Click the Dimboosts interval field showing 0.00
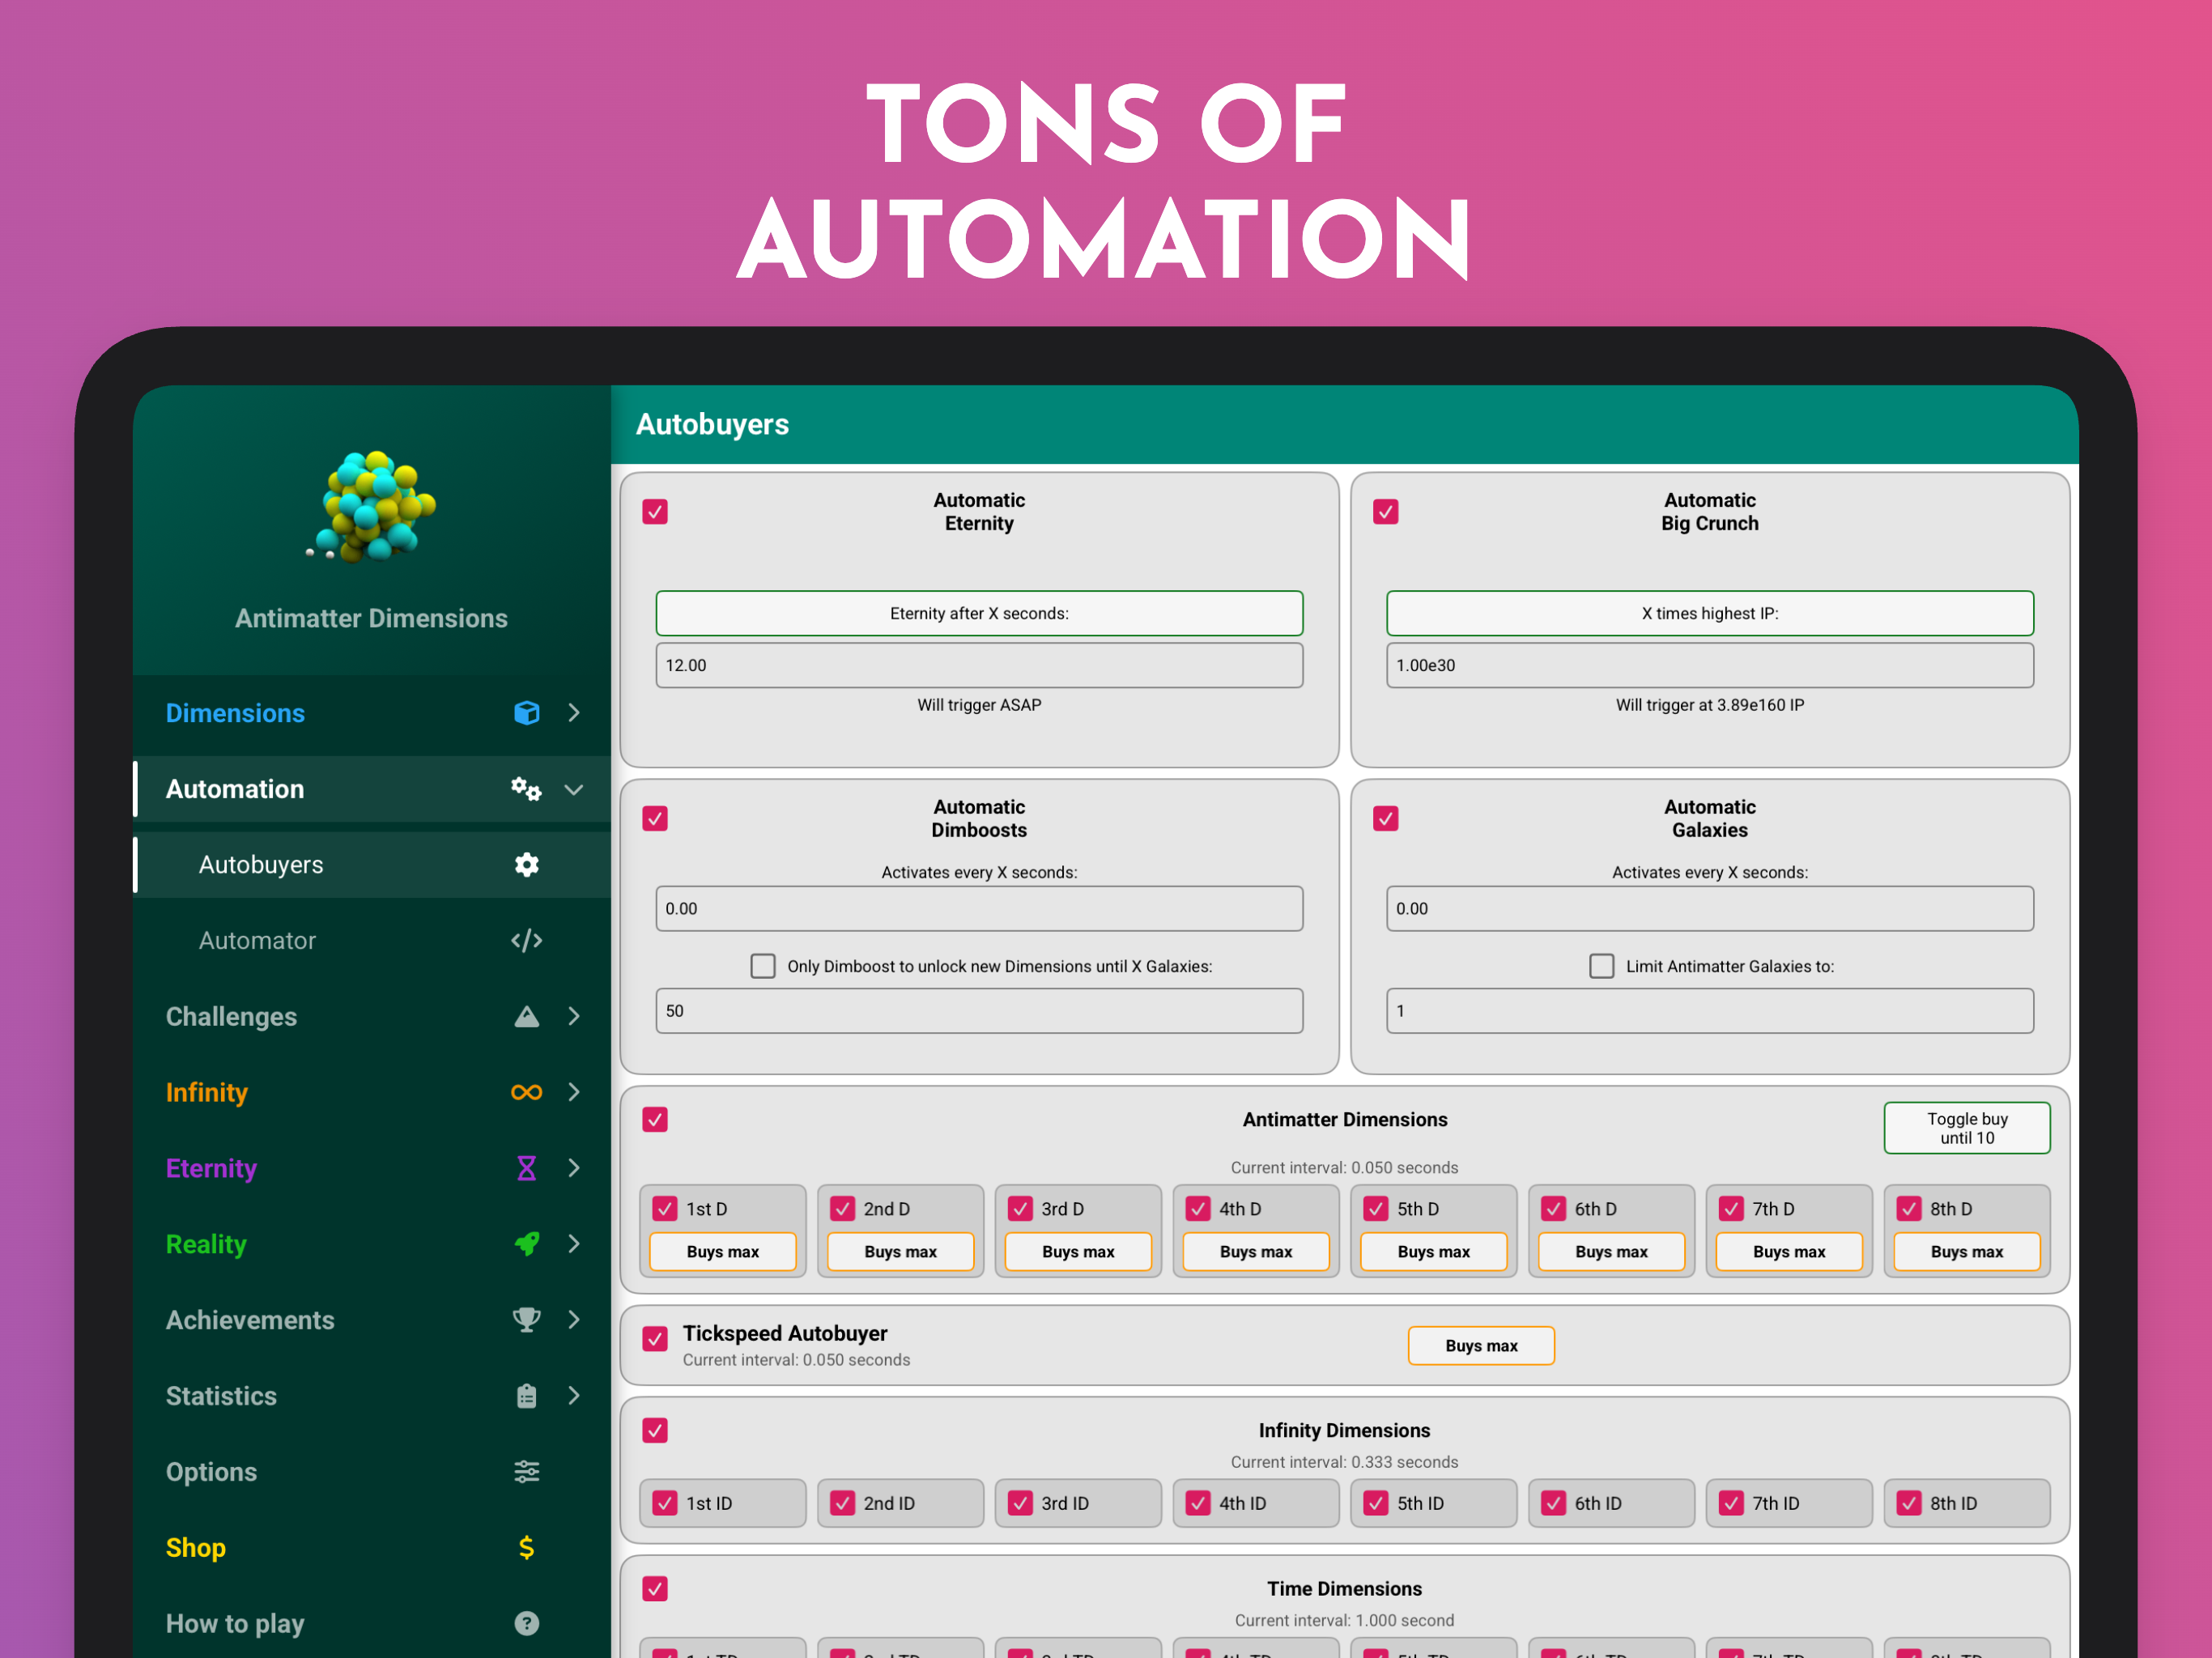This screenshot has width=2212, height=1658. (979, 909)
